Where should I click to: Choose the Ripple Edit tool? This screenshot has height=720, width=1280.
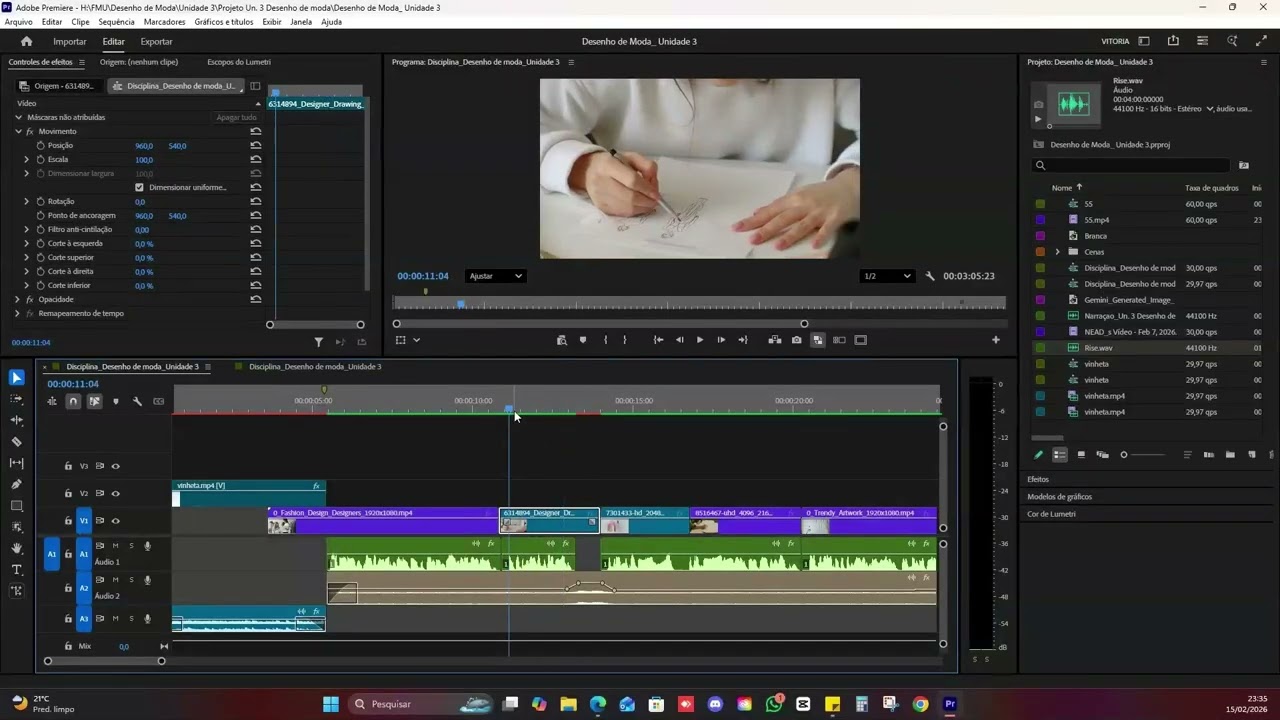(17, 420)
